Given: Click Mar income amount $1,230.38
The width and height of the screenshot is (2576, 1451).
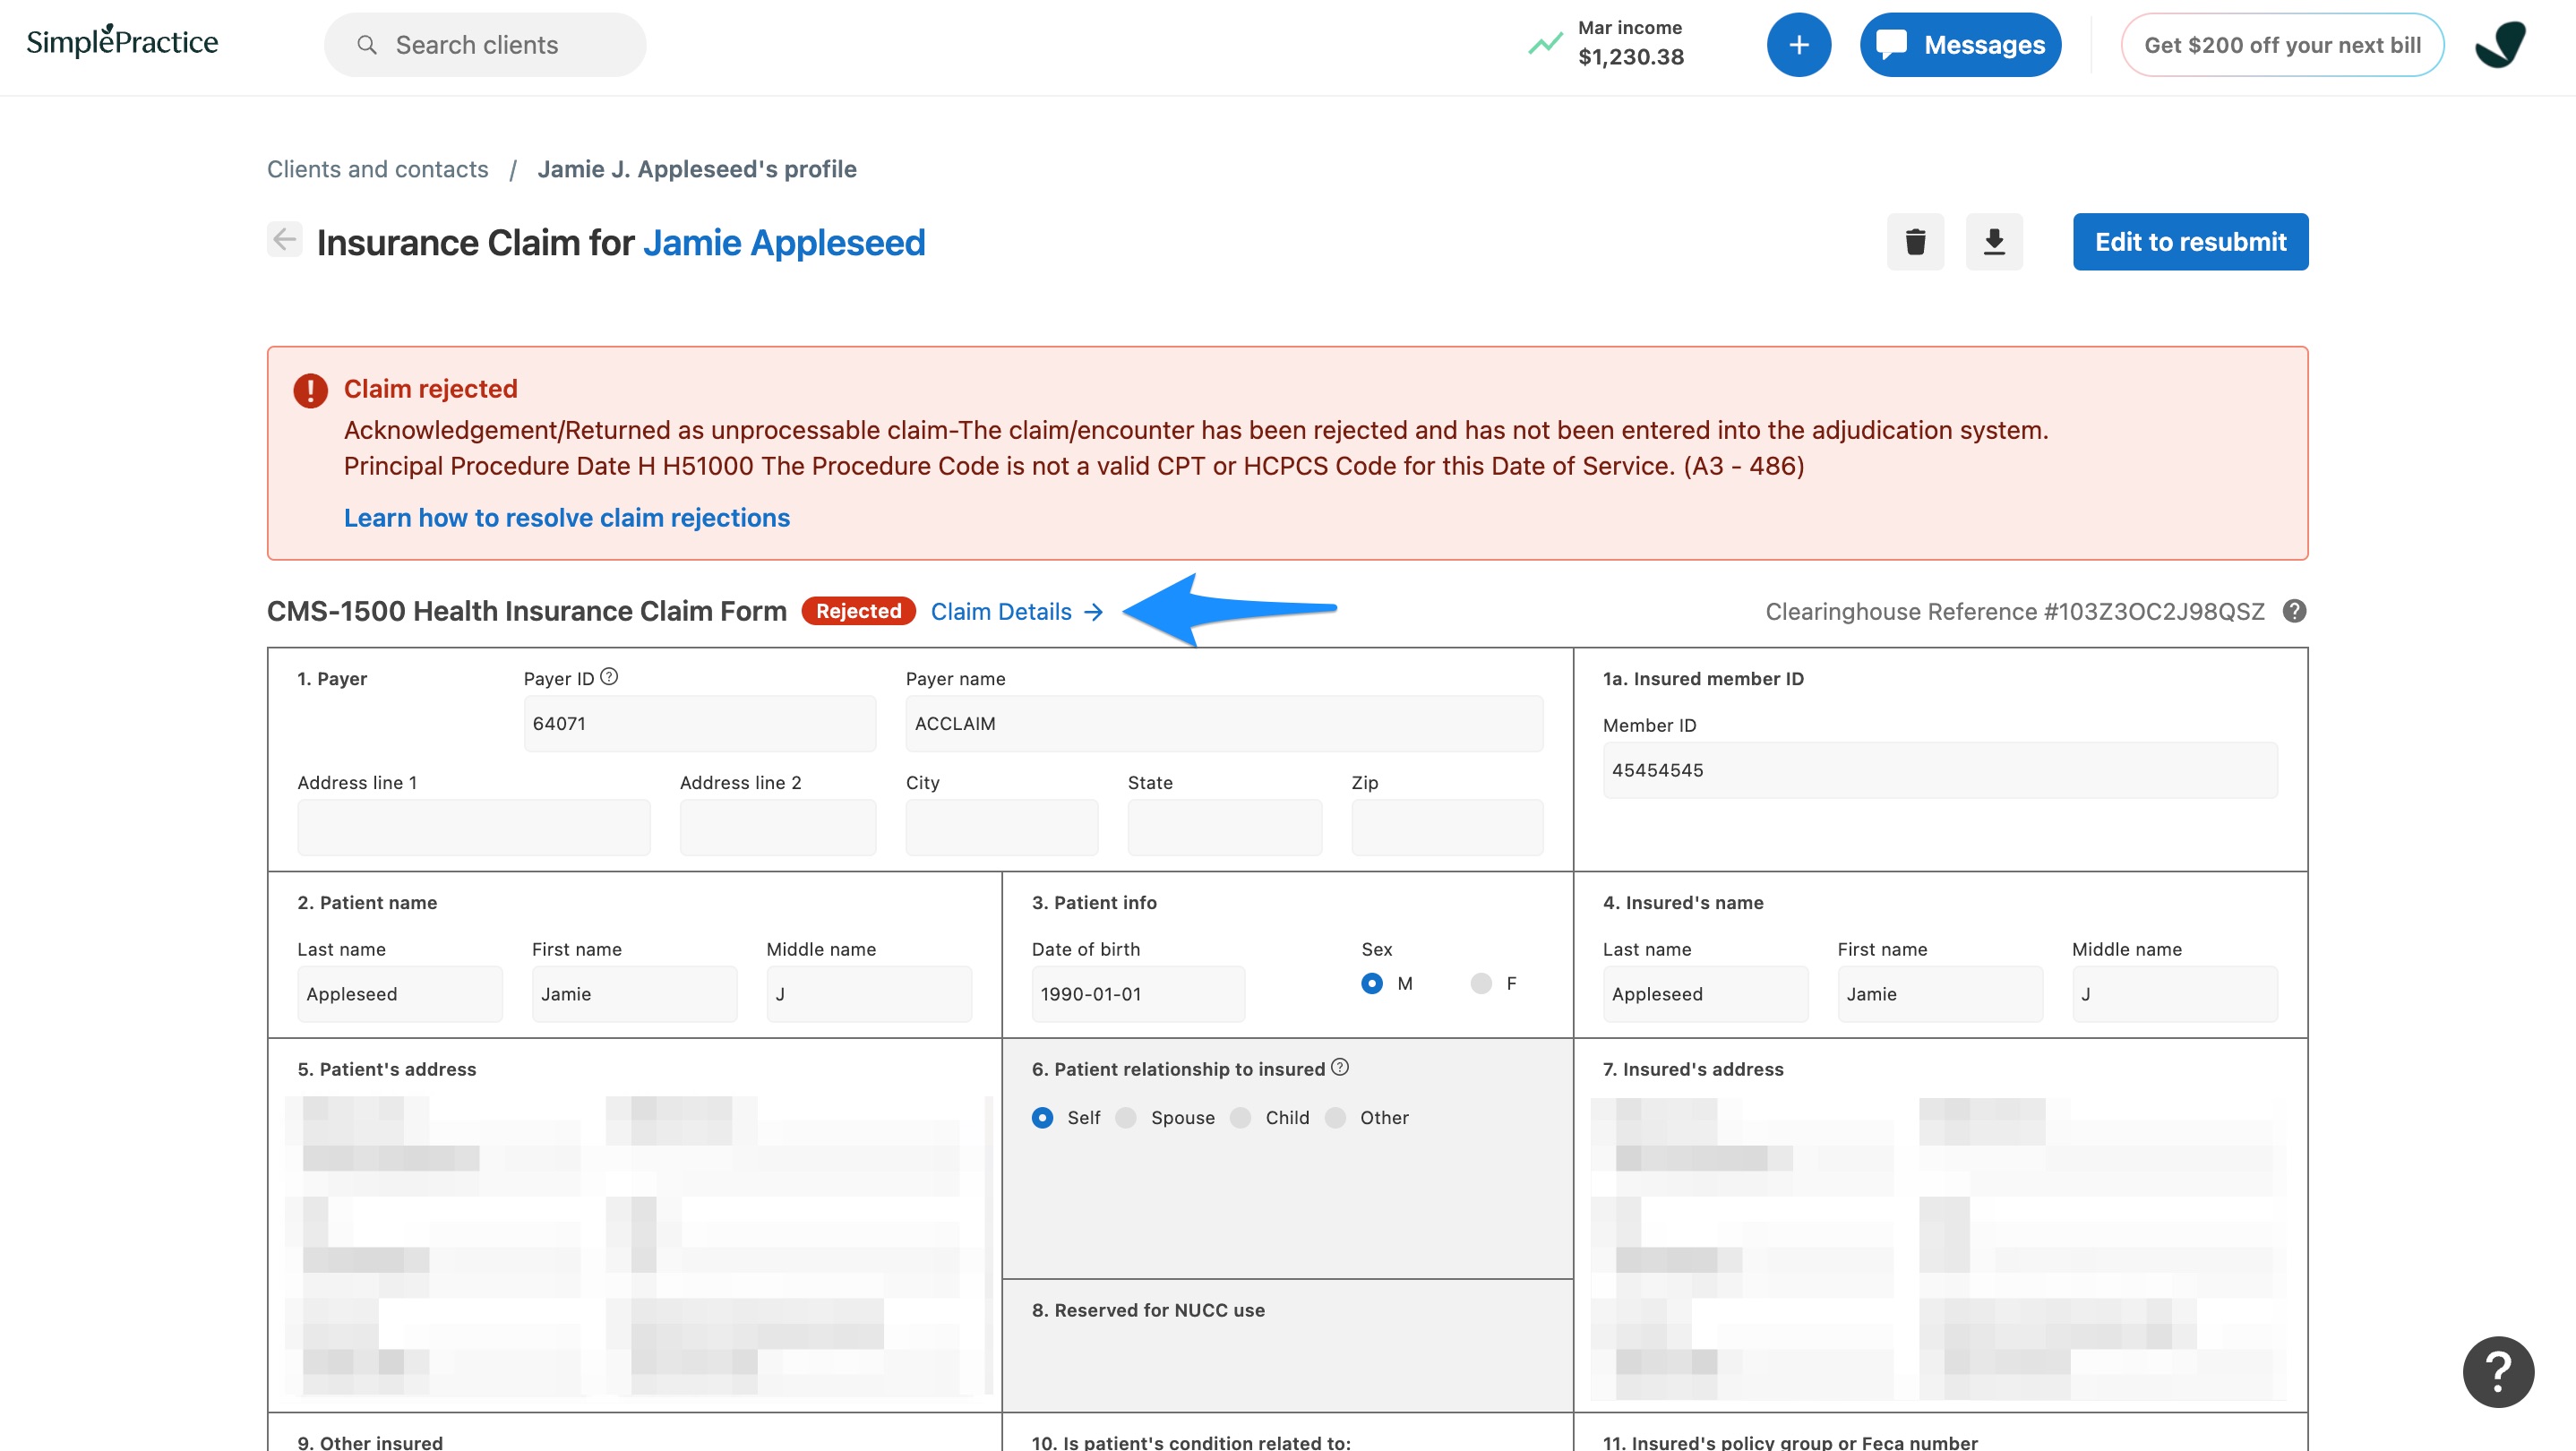Looking at the screenshot, I should pos(1631,57).
